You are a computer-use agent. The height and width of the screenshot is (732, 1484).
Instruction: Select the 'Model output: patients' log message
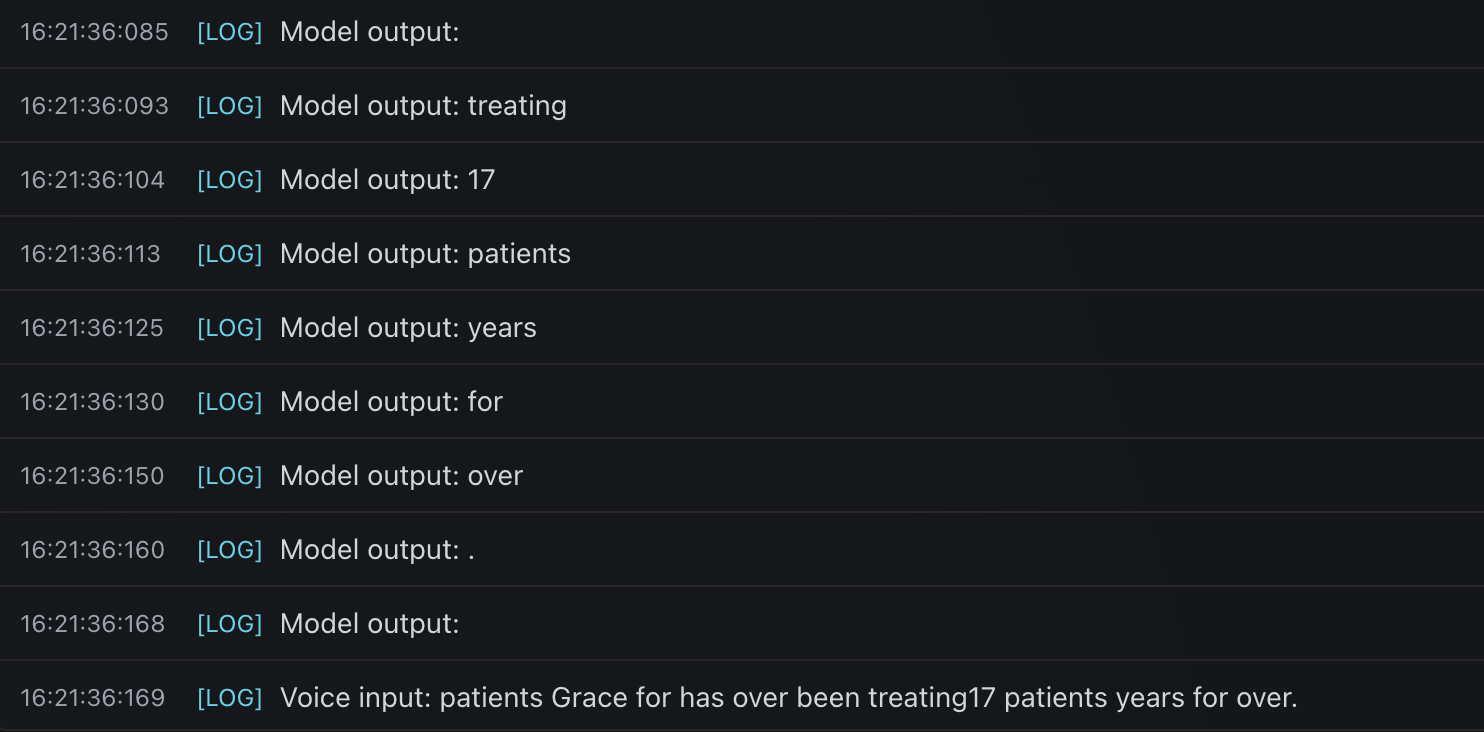point(425,254)
